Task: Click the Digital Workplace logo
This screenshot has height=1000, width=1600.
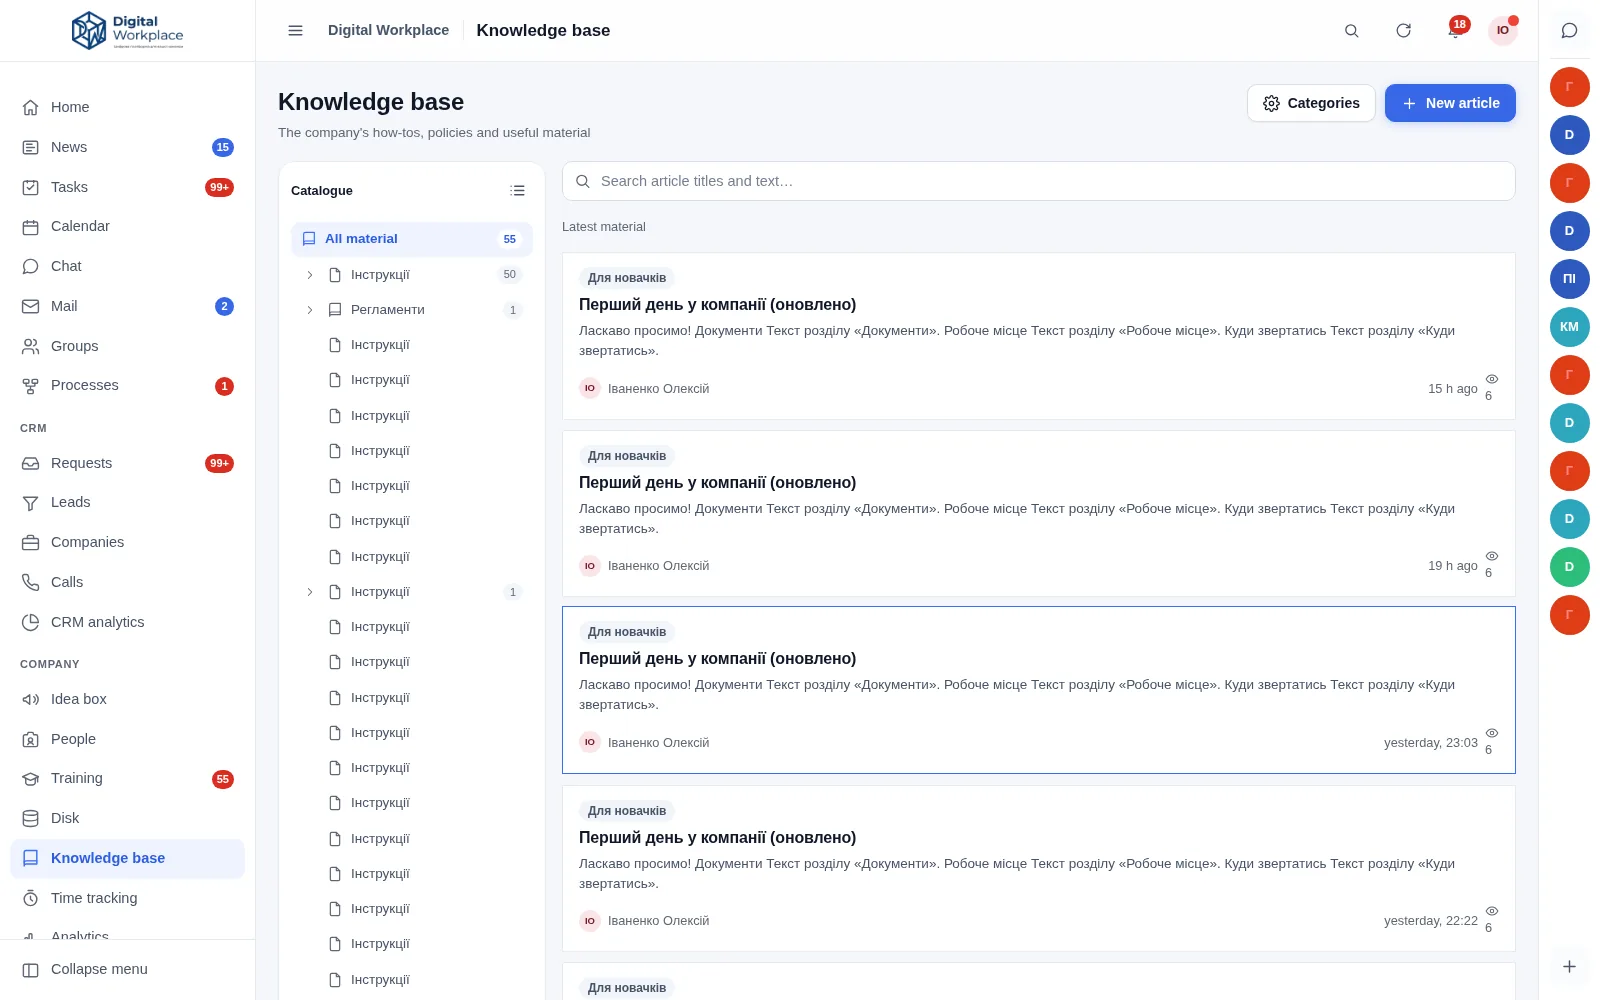Action: click(x=128, y=31)
